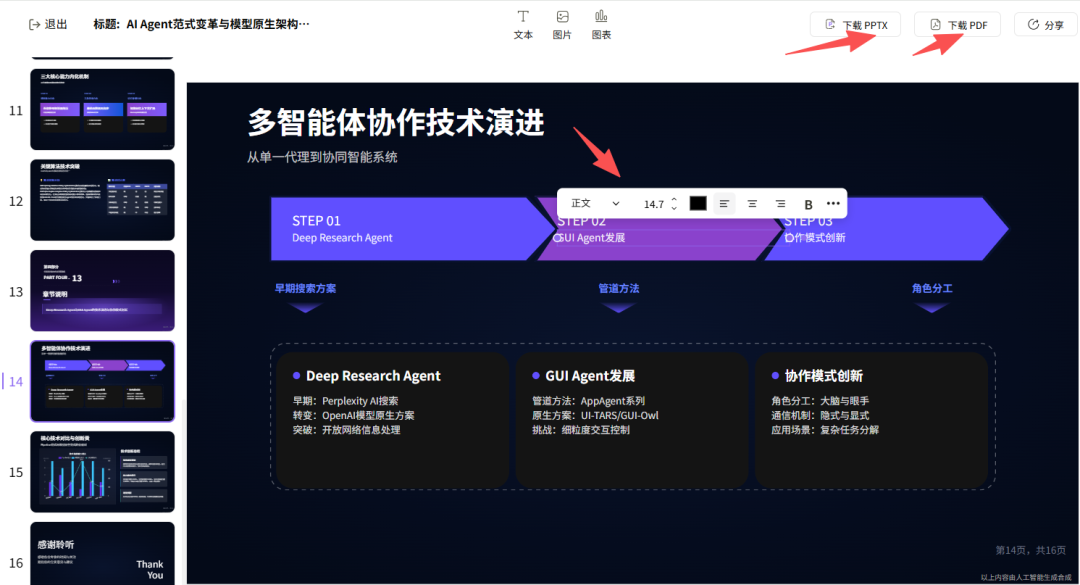Click the 管道方法 label
1080x585 pixels.
(619, 288)
